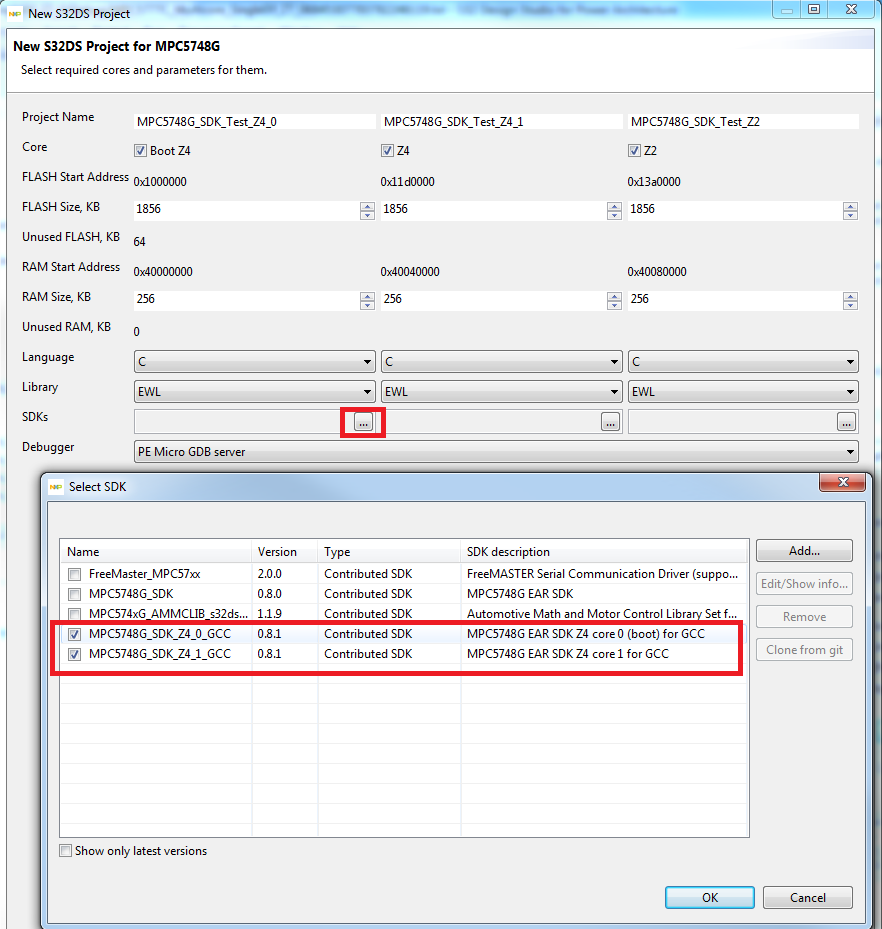This screenshot has height=929, width=882.
Task: Click the Add... button in Select SDK
Action: [804, 550]
